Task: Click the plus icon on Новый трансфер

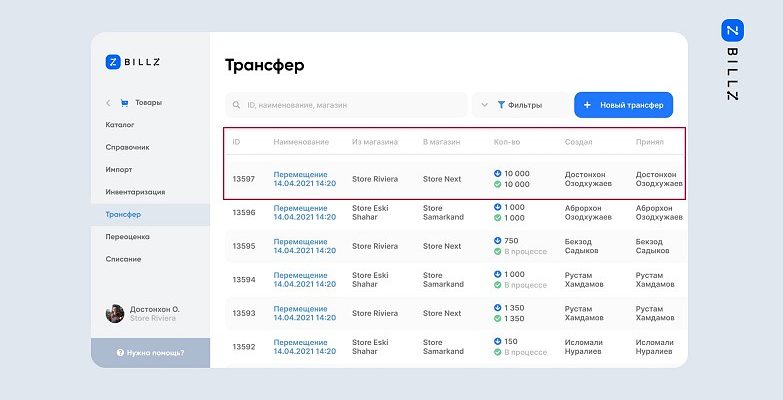Action: (x=587, y=105)
